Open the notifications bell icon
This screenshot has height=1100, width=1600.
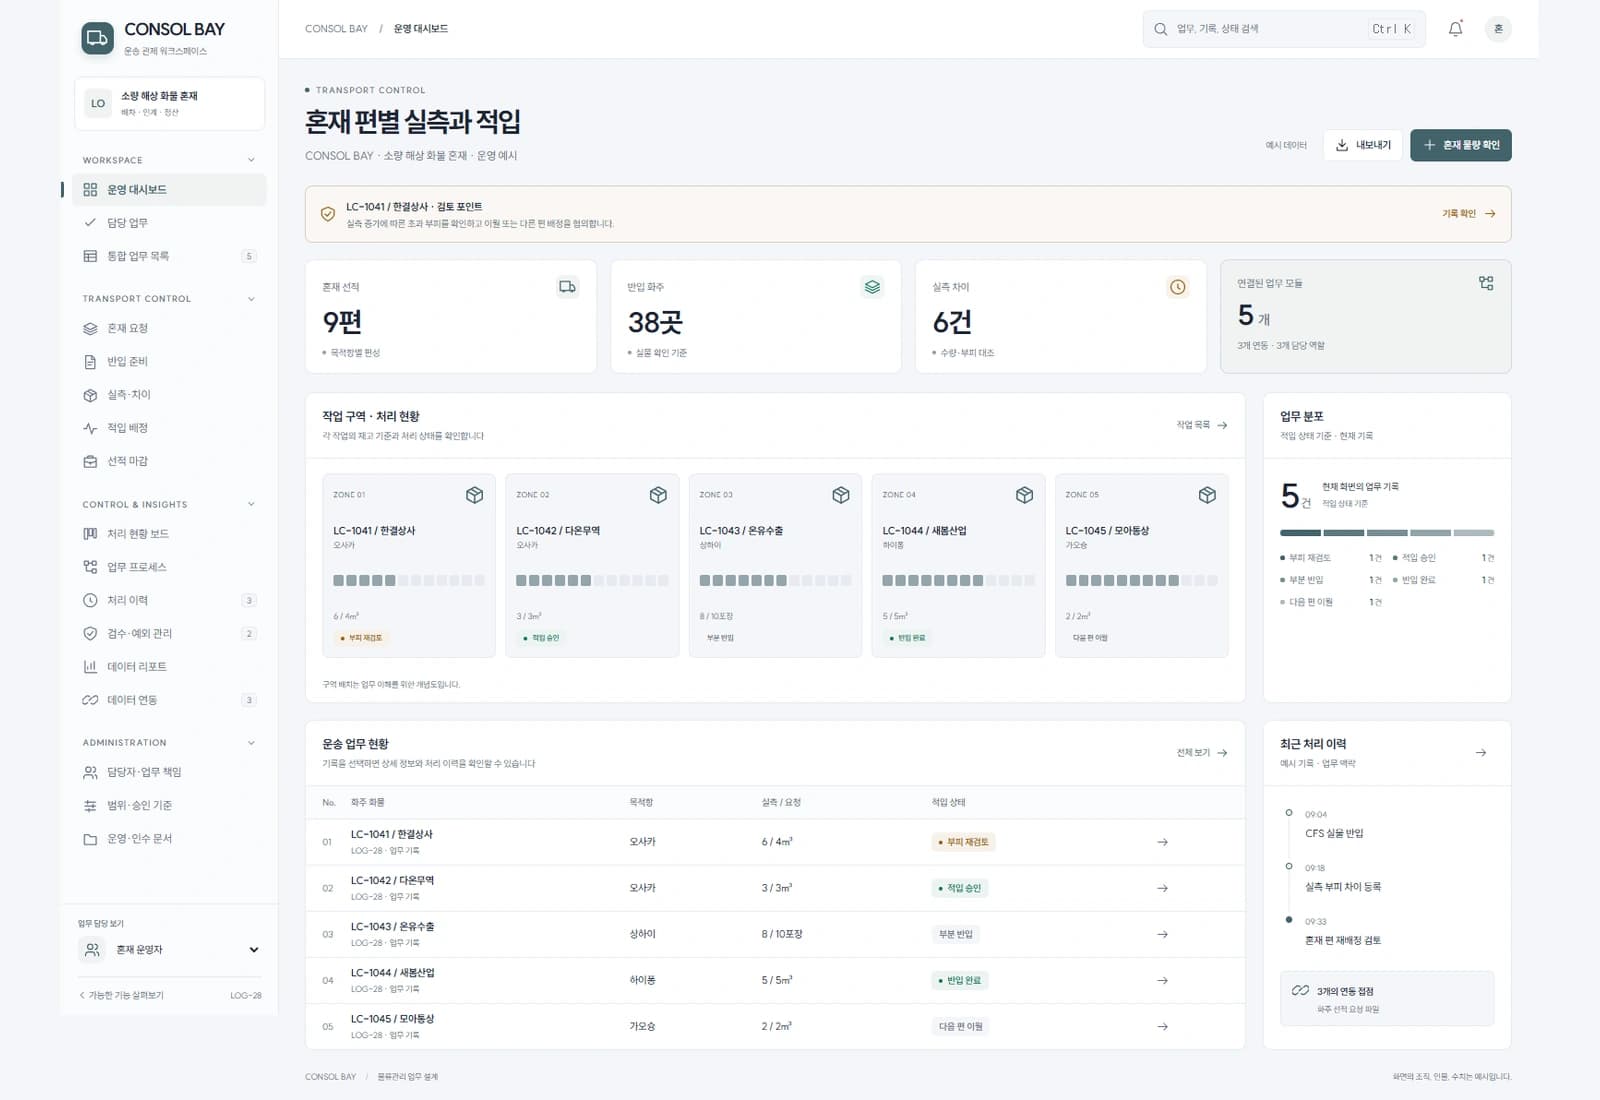(x=1455, y=29)
